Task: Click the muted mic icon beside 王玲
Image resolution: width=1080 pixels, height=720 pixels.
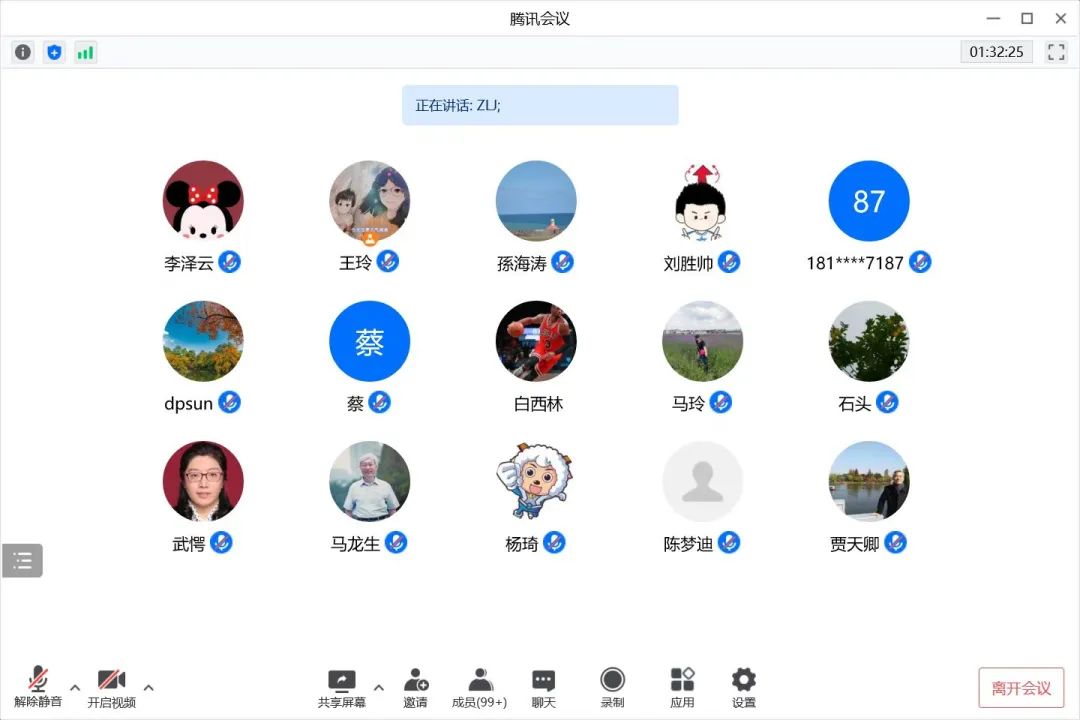Action: click(x=388, y=262)
